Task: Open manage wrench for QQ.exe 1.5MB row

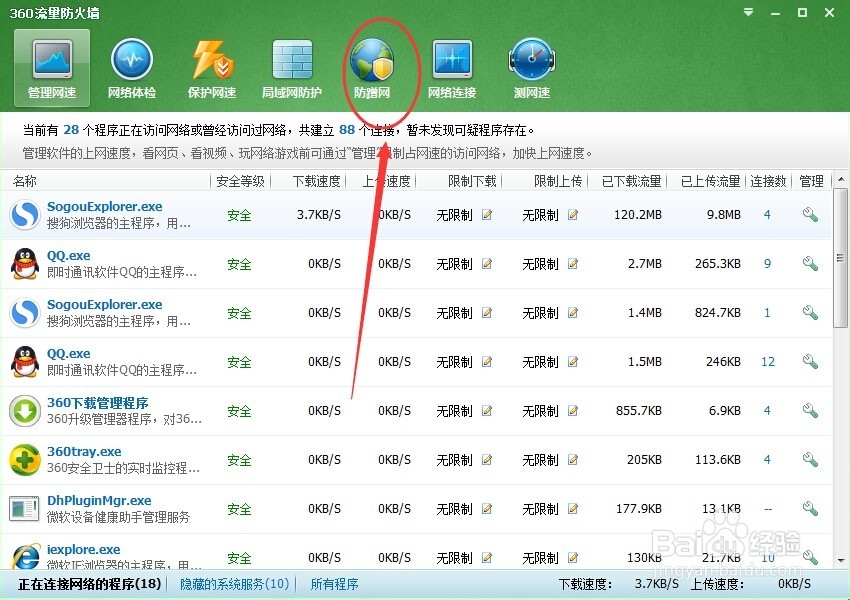Action: (810, 362)
